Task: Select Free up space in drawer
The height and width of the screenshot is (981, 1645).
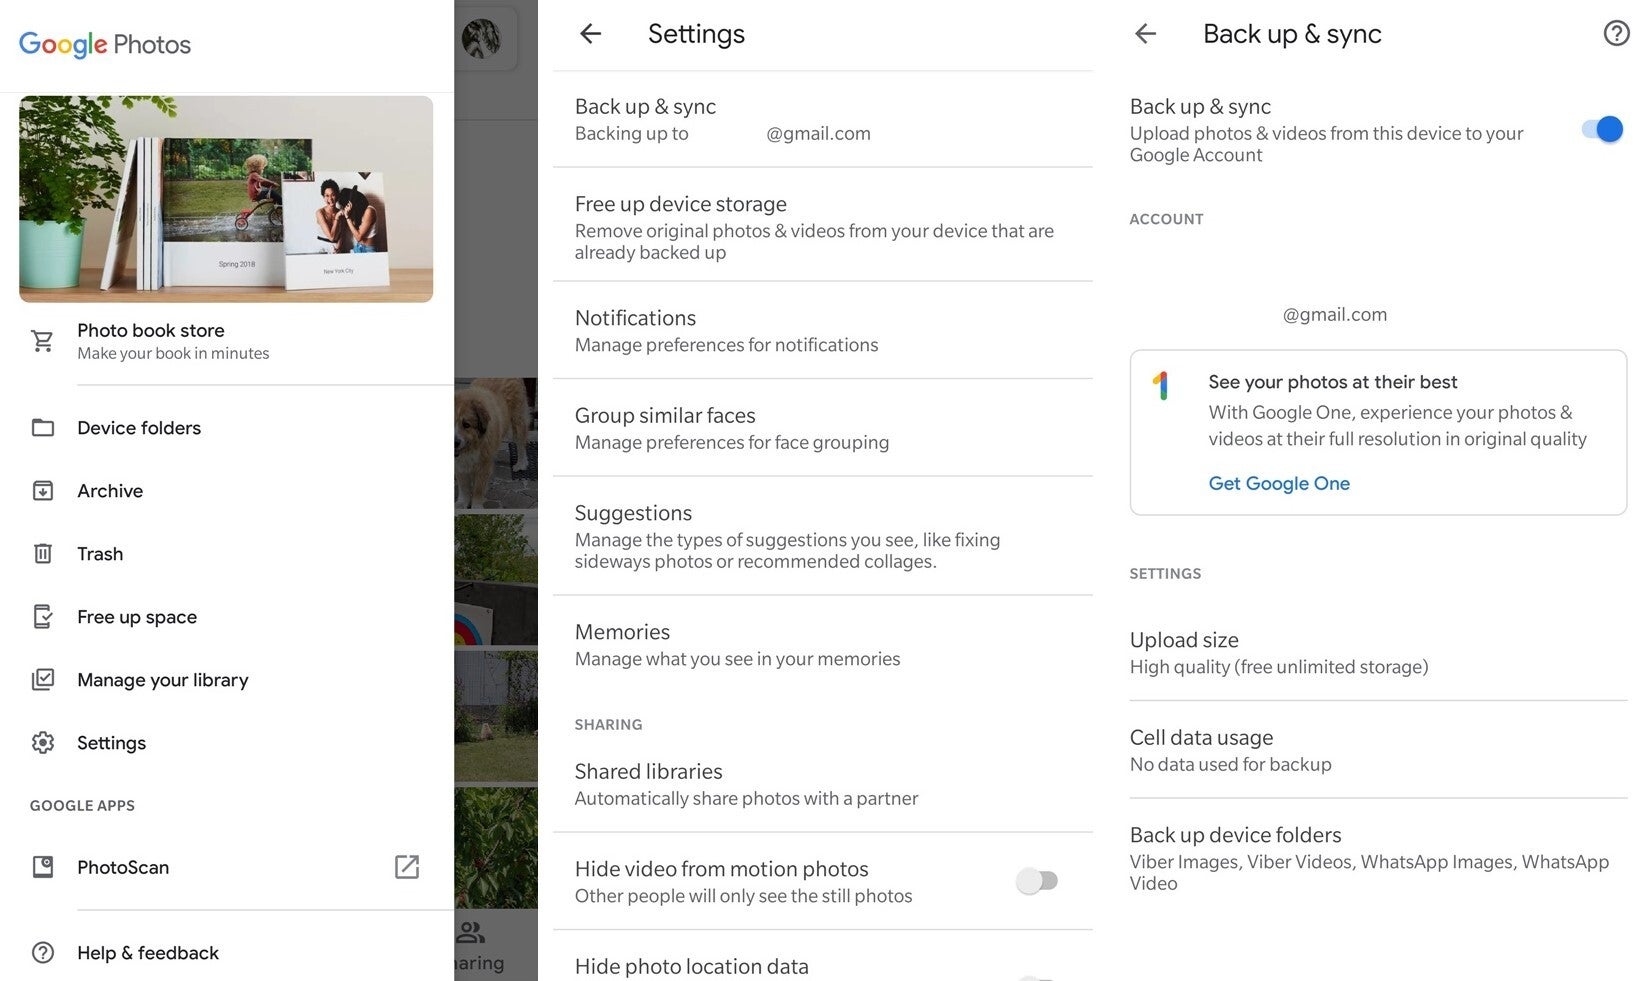Action: click(x=227, y=617)
